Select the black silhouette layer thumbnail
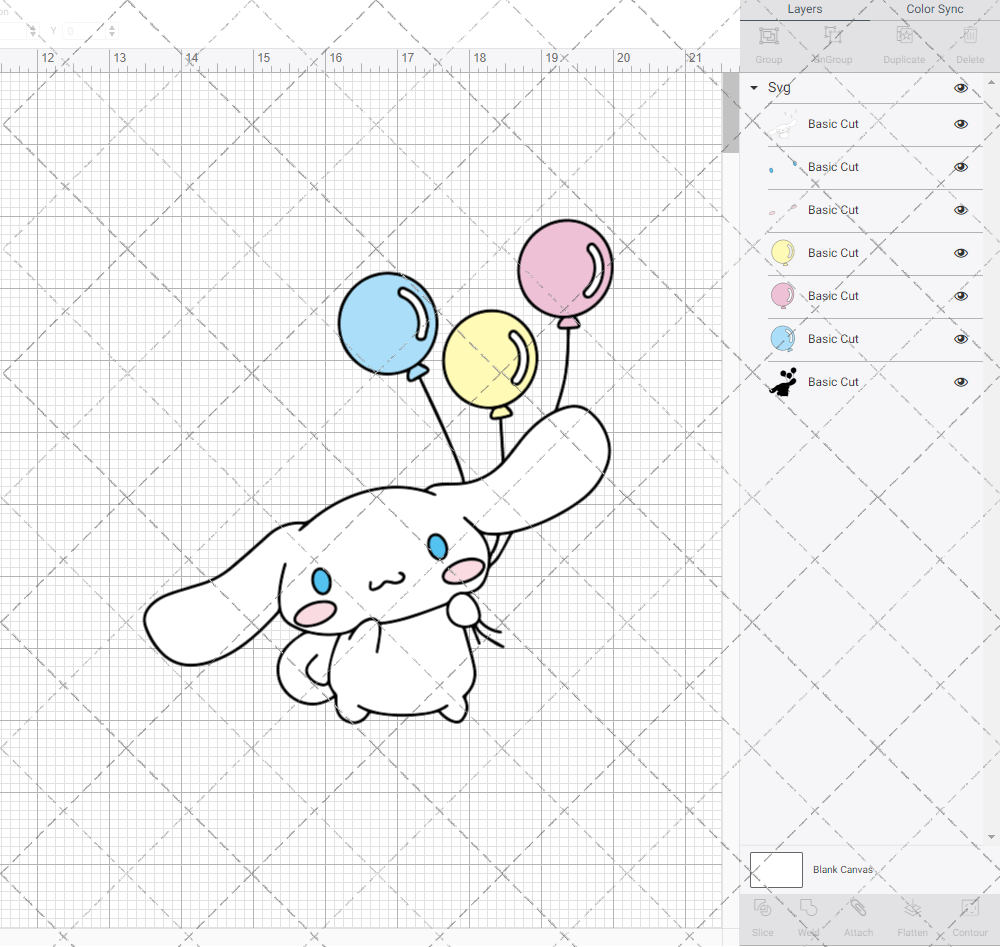Image resolution: width=1000 pixels, height=947 pixels. pos(783,382)
